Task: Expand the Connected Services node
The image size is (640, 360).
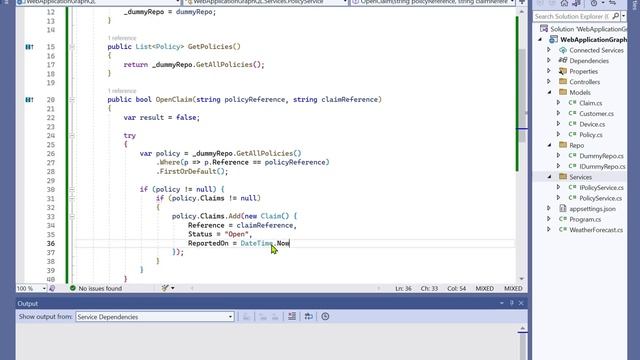Action: click(549, 50)
